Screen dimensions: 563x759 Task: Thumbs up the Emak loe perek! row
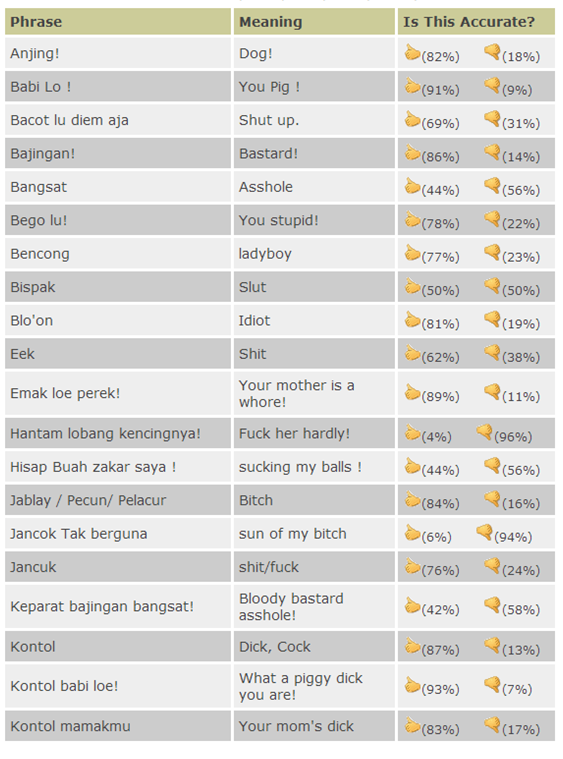[412, 392]
